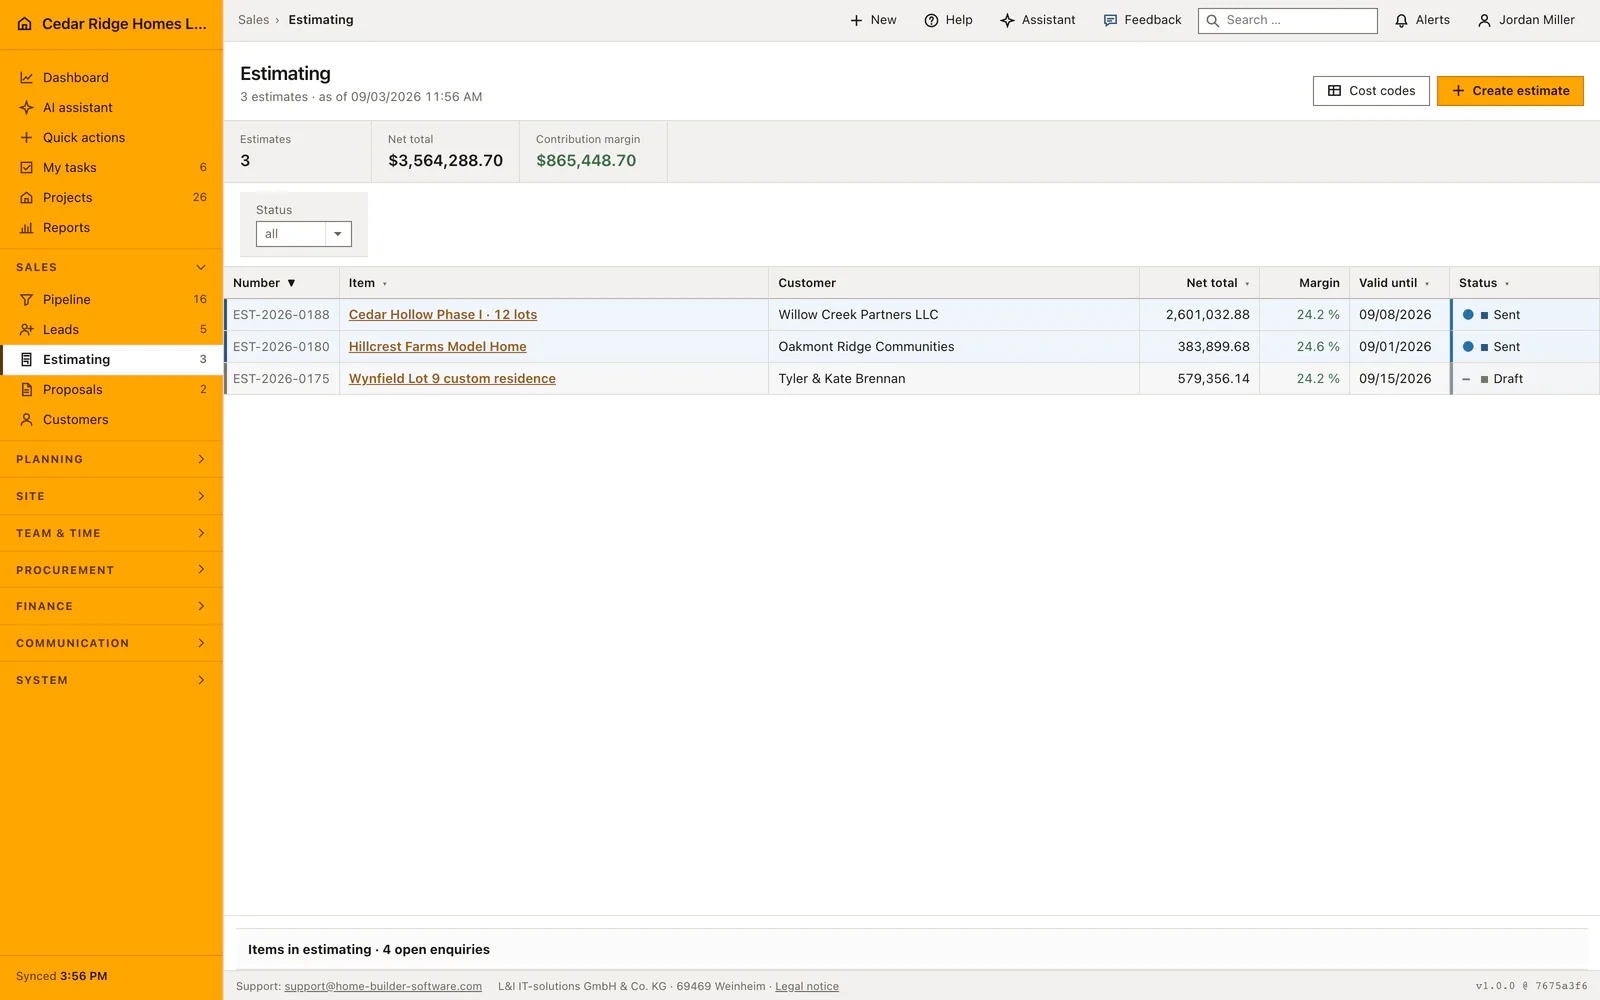Click Sales in the breadcrumb
This screenshot has width=1600, height=1000.
253,20
